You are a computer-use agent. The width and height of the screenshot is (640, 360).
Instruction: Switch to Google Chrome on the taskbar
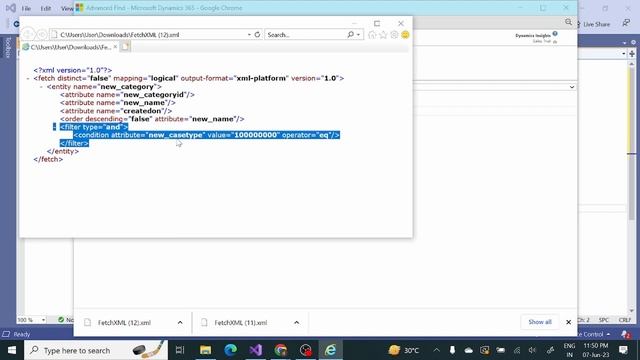(281, 350)
